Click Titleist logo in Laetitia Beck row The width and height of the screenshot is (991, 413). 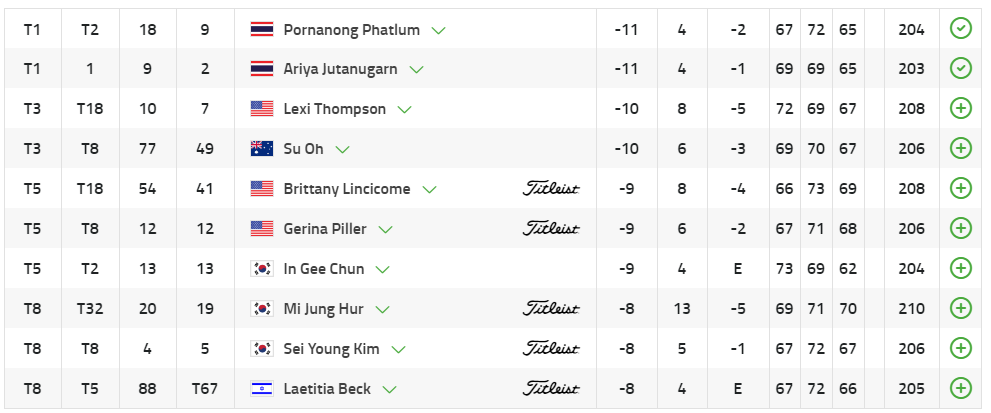(x=551, y=388)
